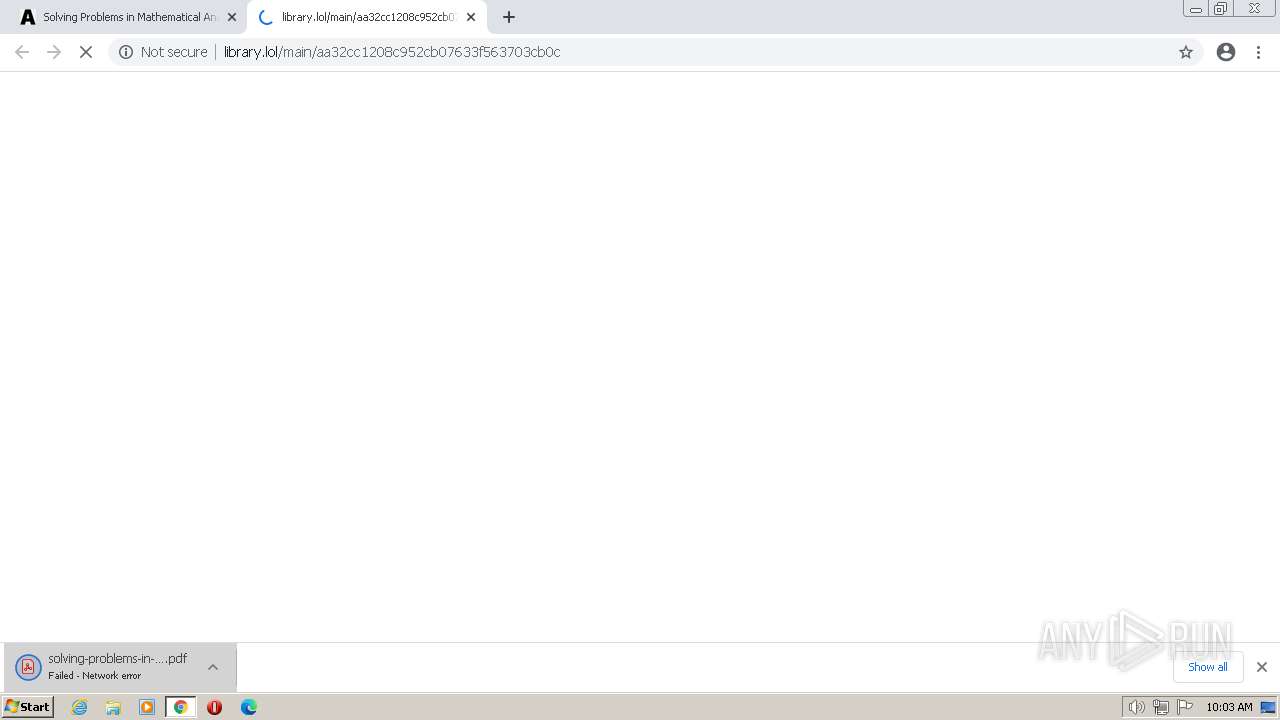This screenshot has height=720, width=1280.
Task: View Not secure site information
Action: coord(163,52)
